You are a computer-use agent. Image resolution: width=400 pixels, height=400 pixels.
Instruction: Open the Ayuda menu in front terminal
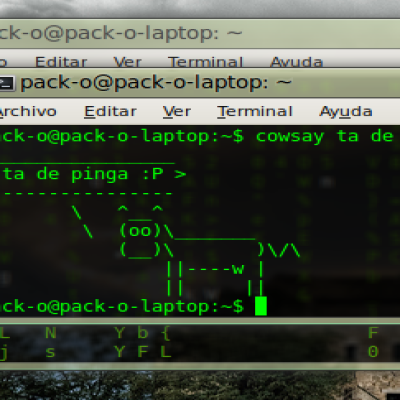click(x=346, y=111)
